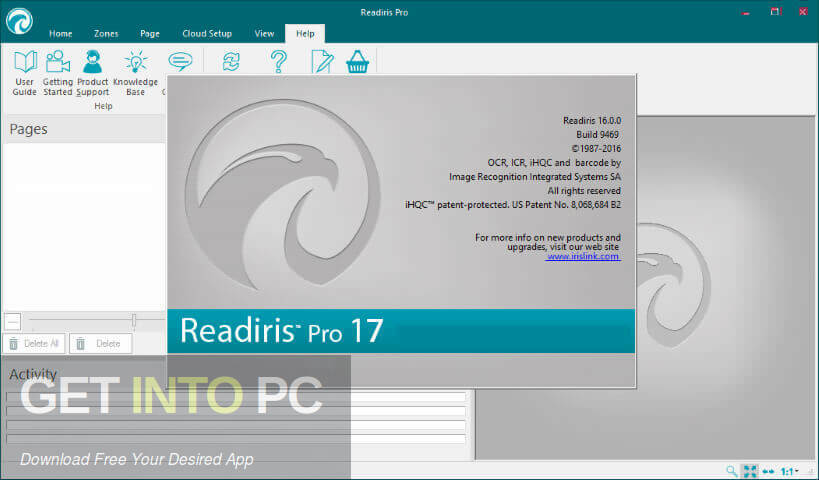Click the Delete button in Pages panel
The width and height of the screenshot is (819, 480).
pyautogui.click(x=100, y=344)
